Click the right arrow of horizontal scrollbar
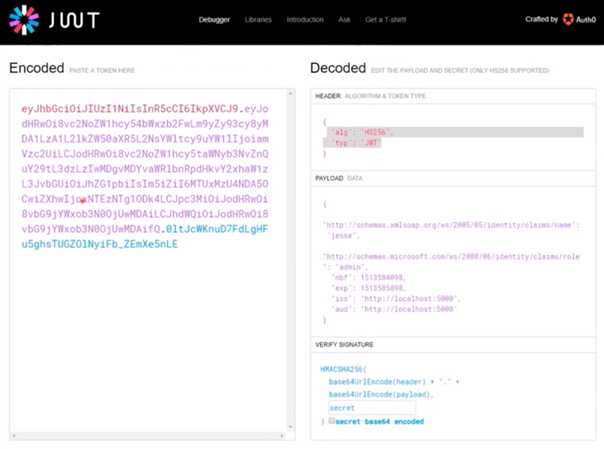Viewport: 604px width, 449px height. pos(282,436)
